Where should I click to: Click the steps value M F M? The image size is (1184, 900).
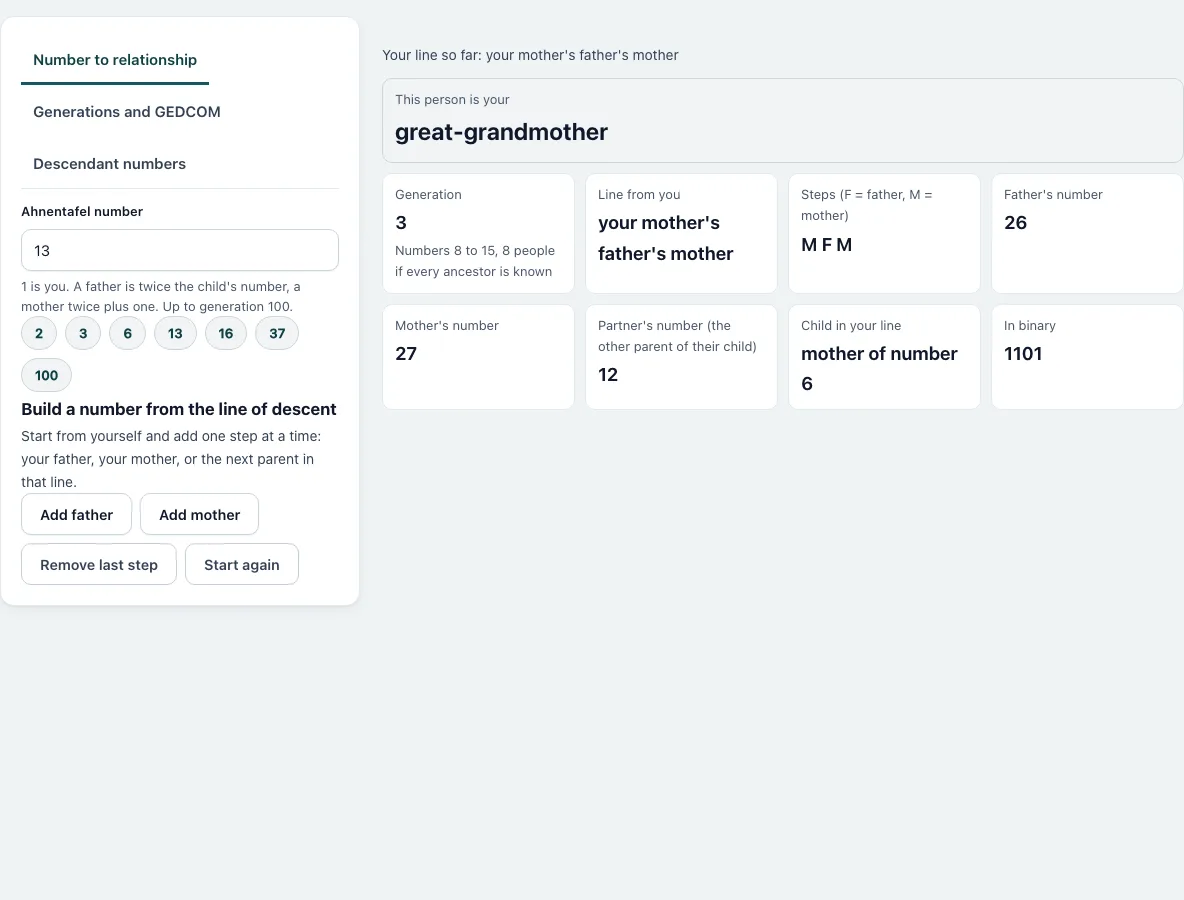pos(826,245)
